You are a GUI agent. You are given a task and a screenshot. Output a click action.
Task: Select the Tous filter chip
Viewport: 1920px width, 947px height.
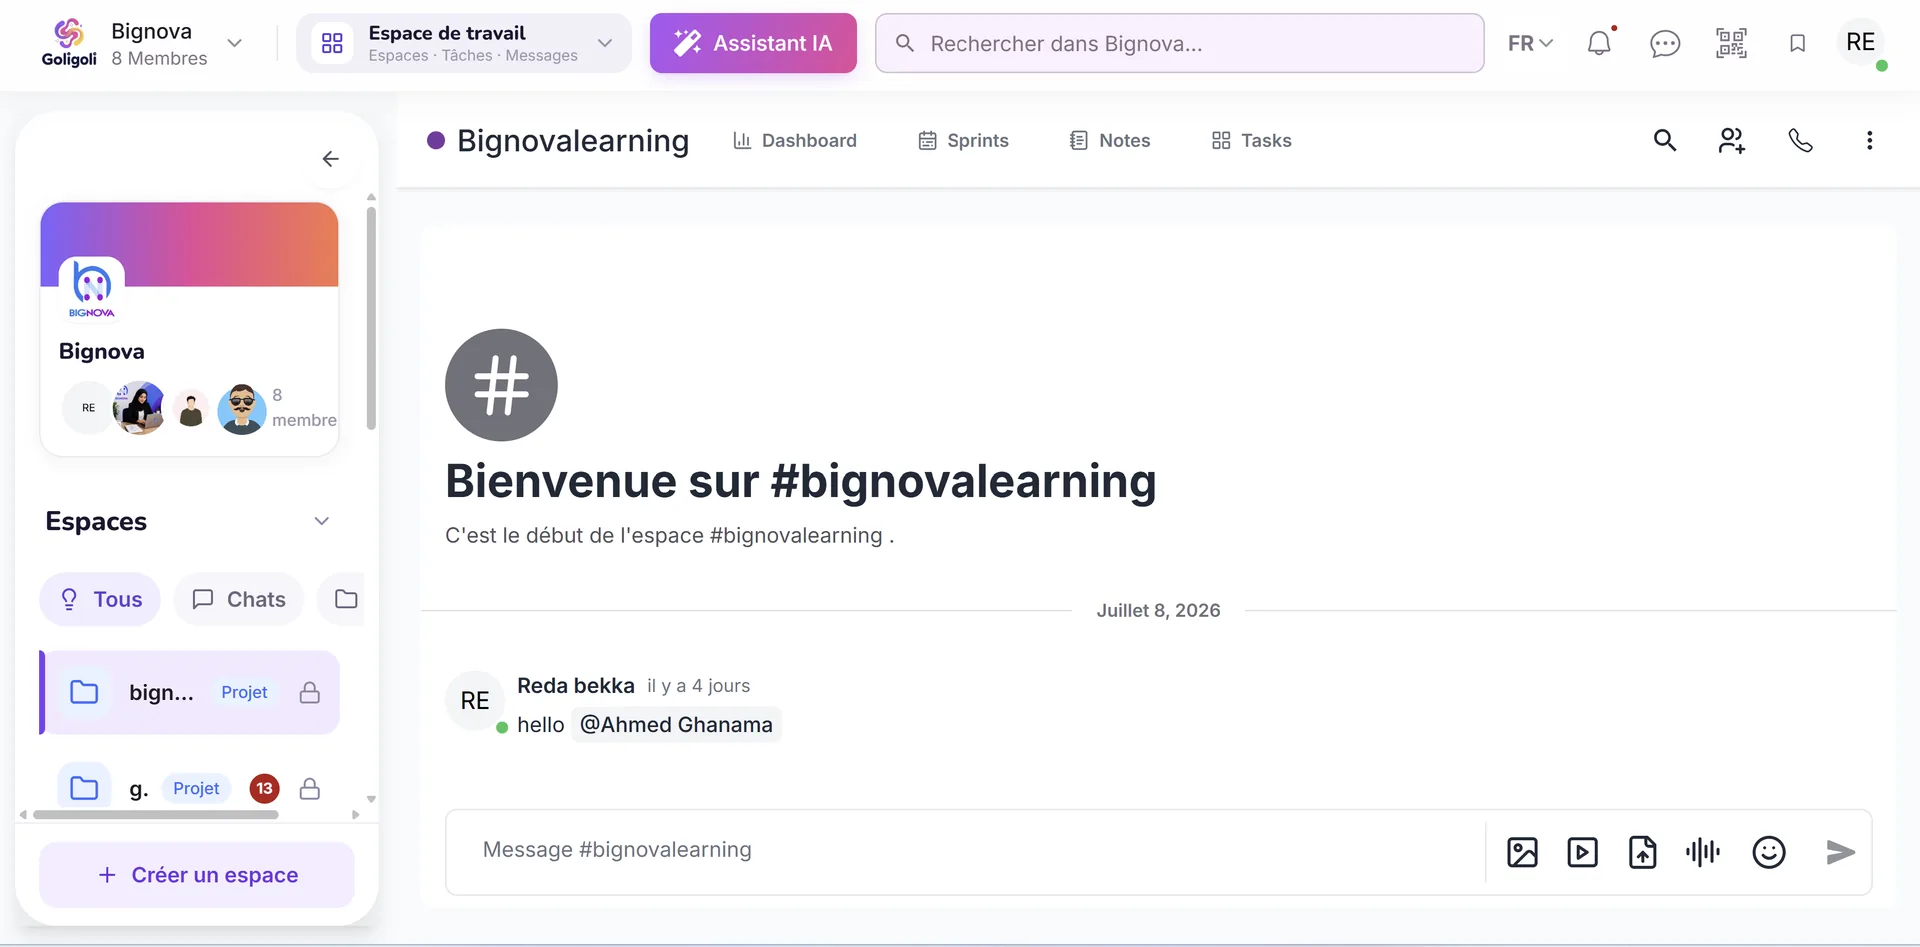point(100,599)
